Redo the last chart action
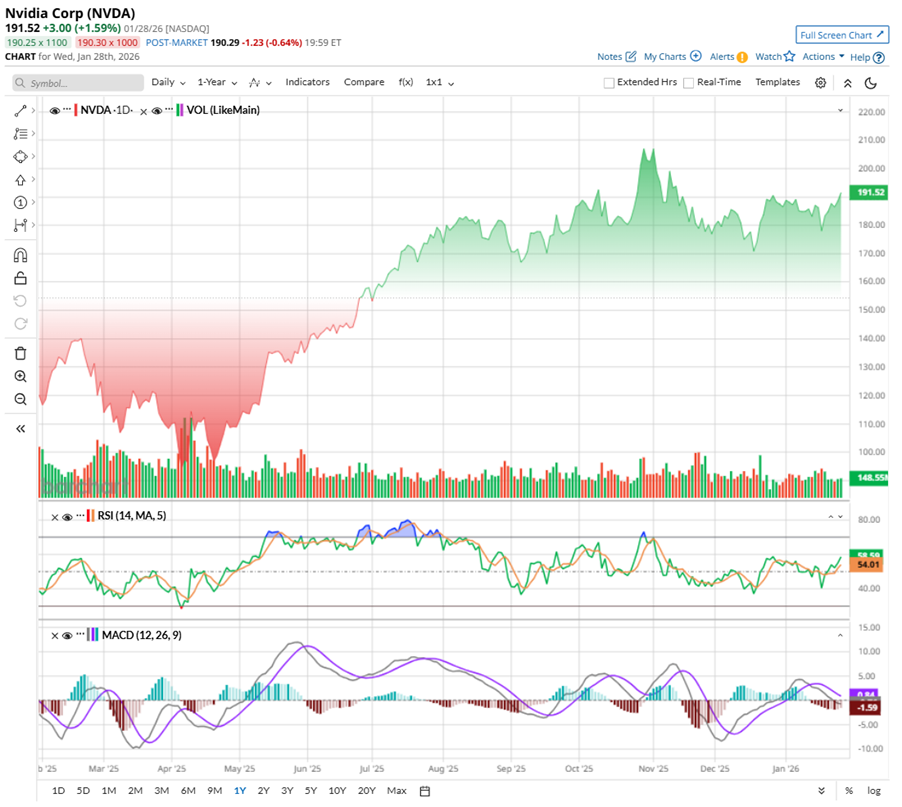 [20, 324]
